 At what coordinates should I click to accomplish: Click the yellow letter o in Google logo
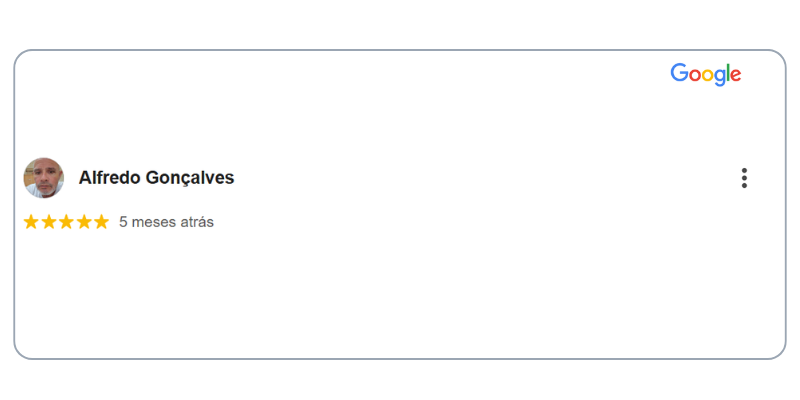(707, 76)
